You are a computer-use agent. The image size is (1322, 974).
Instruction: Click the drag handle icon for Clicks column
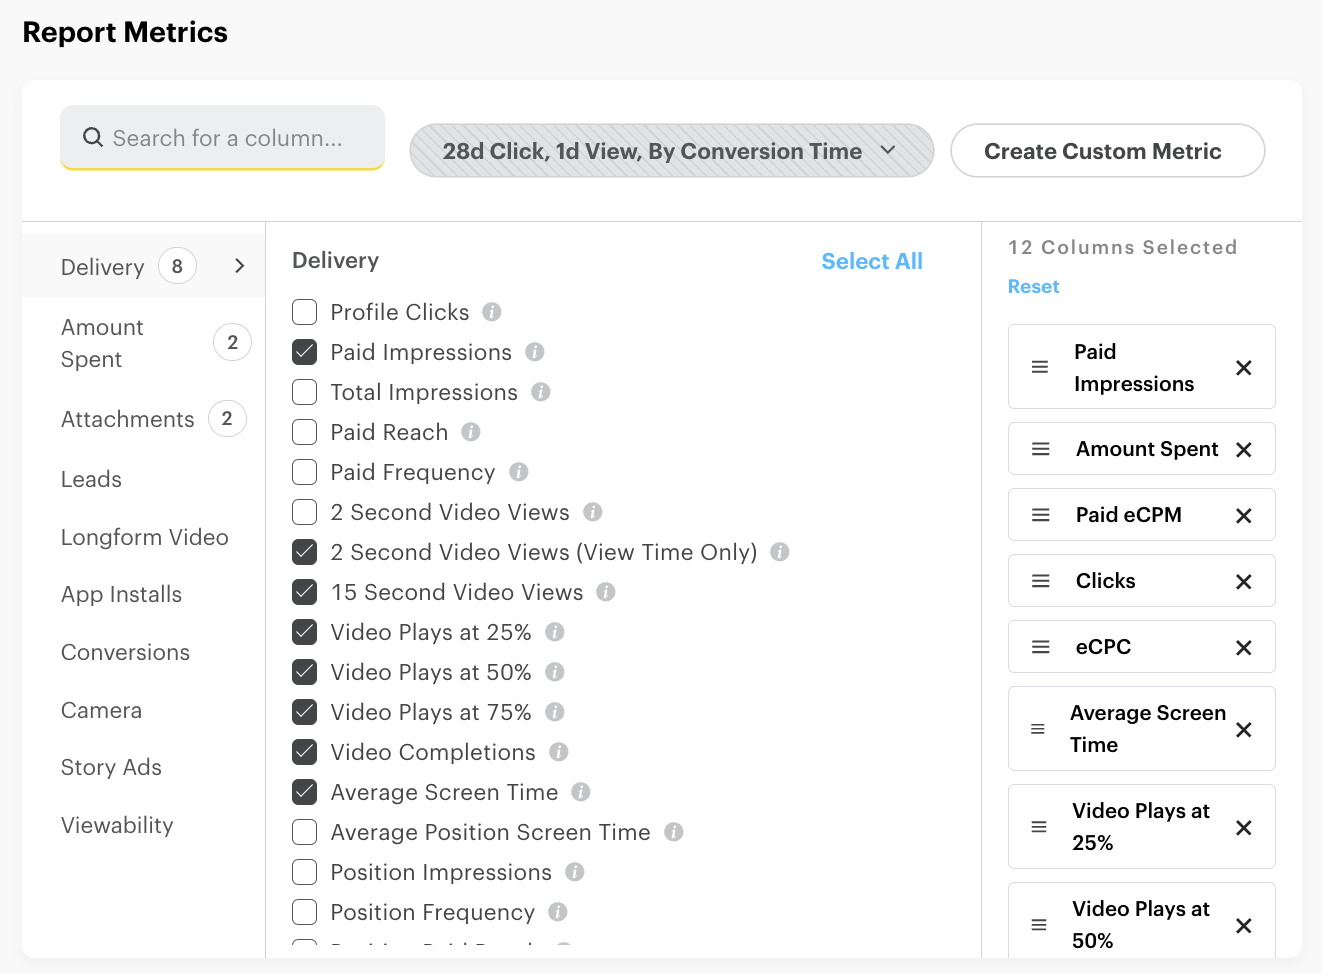coord(1040,581)
